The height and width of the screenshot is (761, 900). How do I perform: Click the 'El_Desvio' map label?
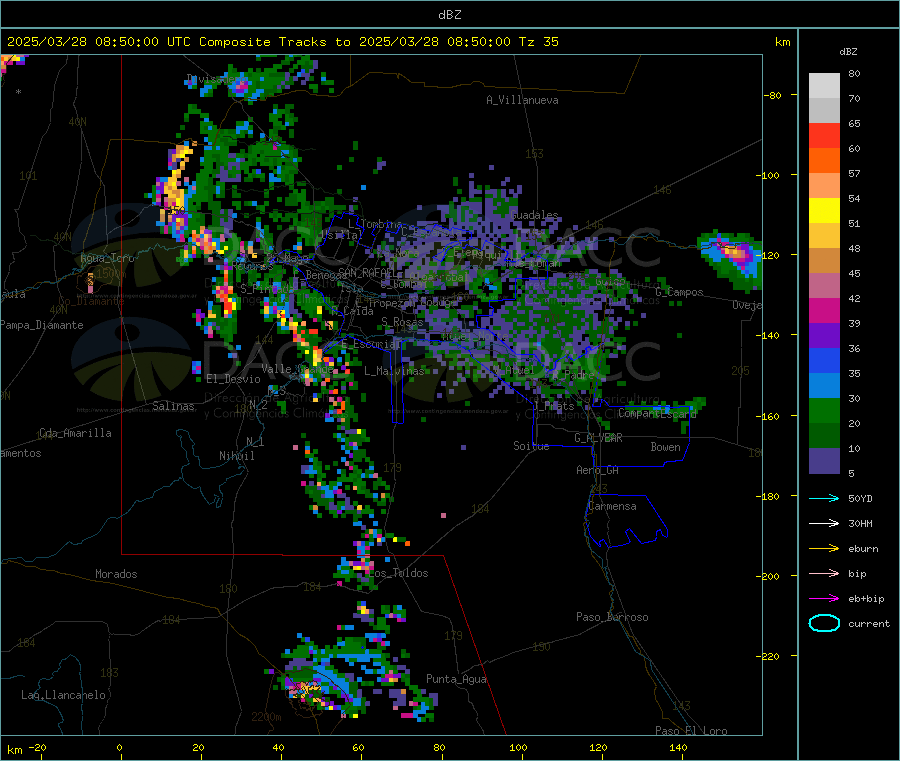pyautogui.click(x=234, y=379)
